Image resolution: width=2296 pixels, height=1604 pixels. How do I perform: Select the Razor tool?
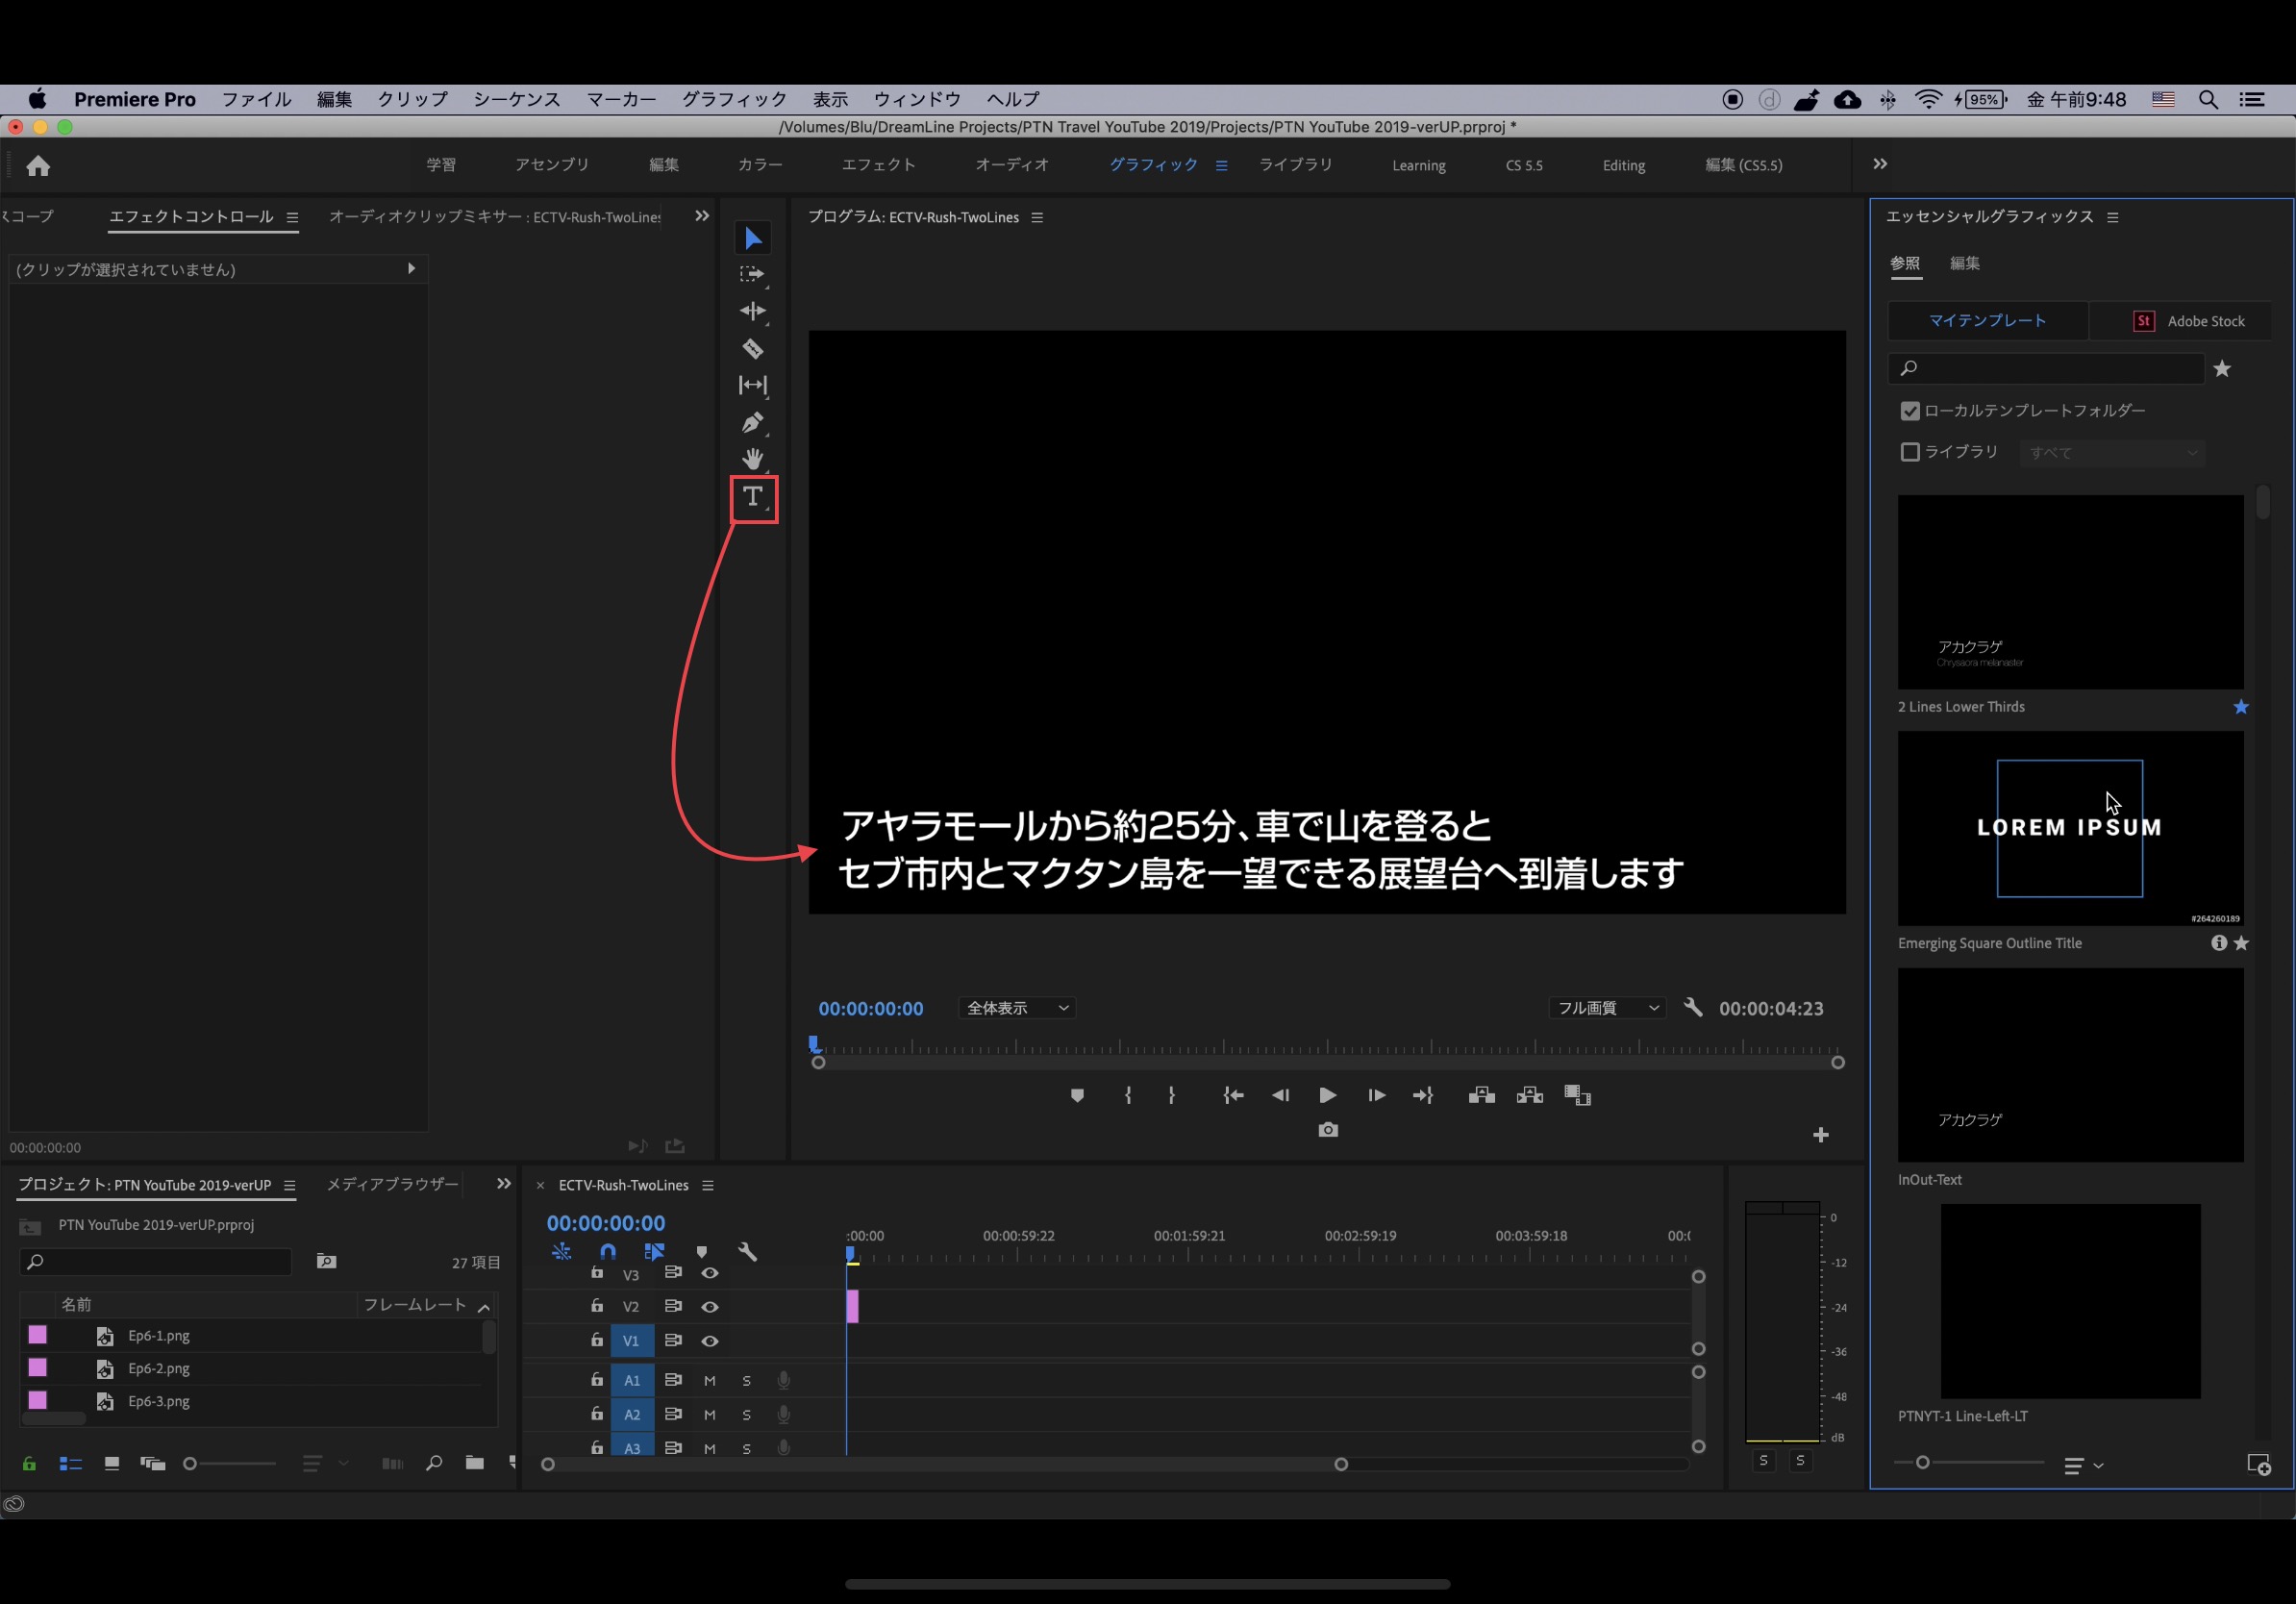752,348
